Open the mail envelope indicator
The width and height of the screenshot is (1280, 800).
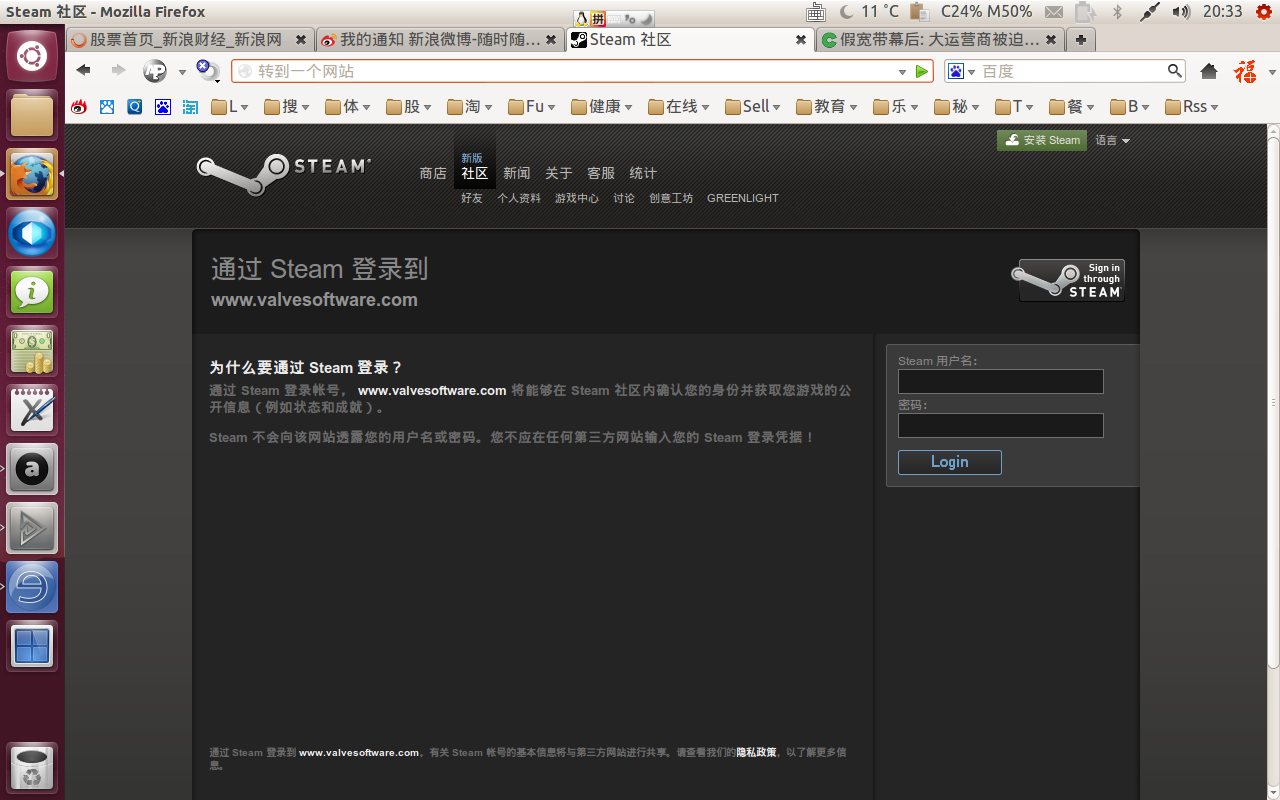click(x=1054, y=12)
